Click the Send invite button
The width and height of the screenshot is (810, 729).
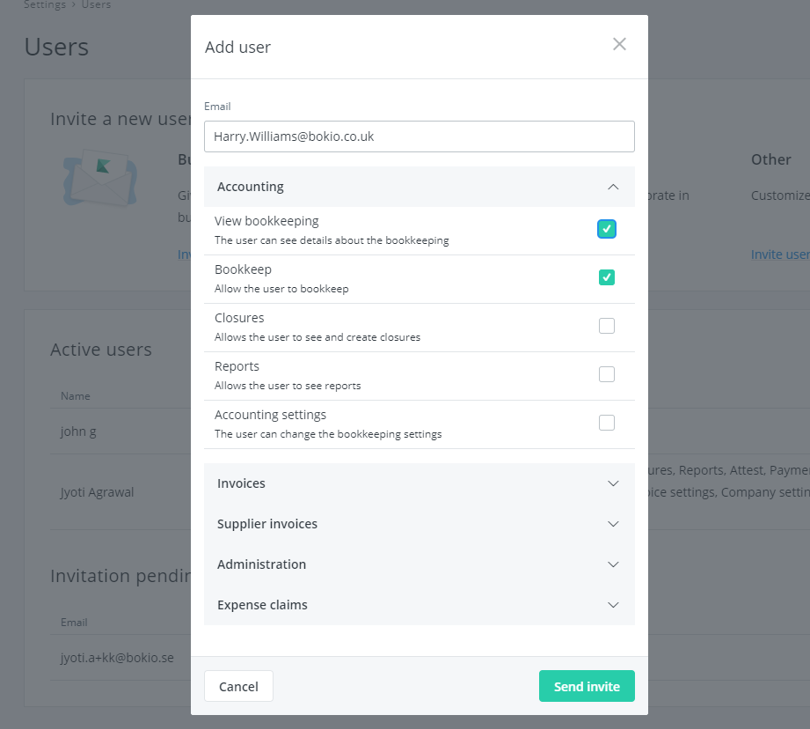click(586, 686)
